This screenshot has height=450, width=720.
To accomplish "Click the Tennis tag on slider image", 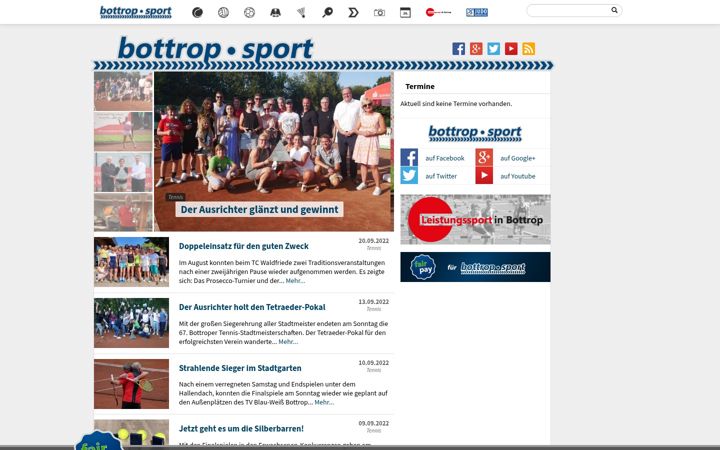I will point(175,197).
